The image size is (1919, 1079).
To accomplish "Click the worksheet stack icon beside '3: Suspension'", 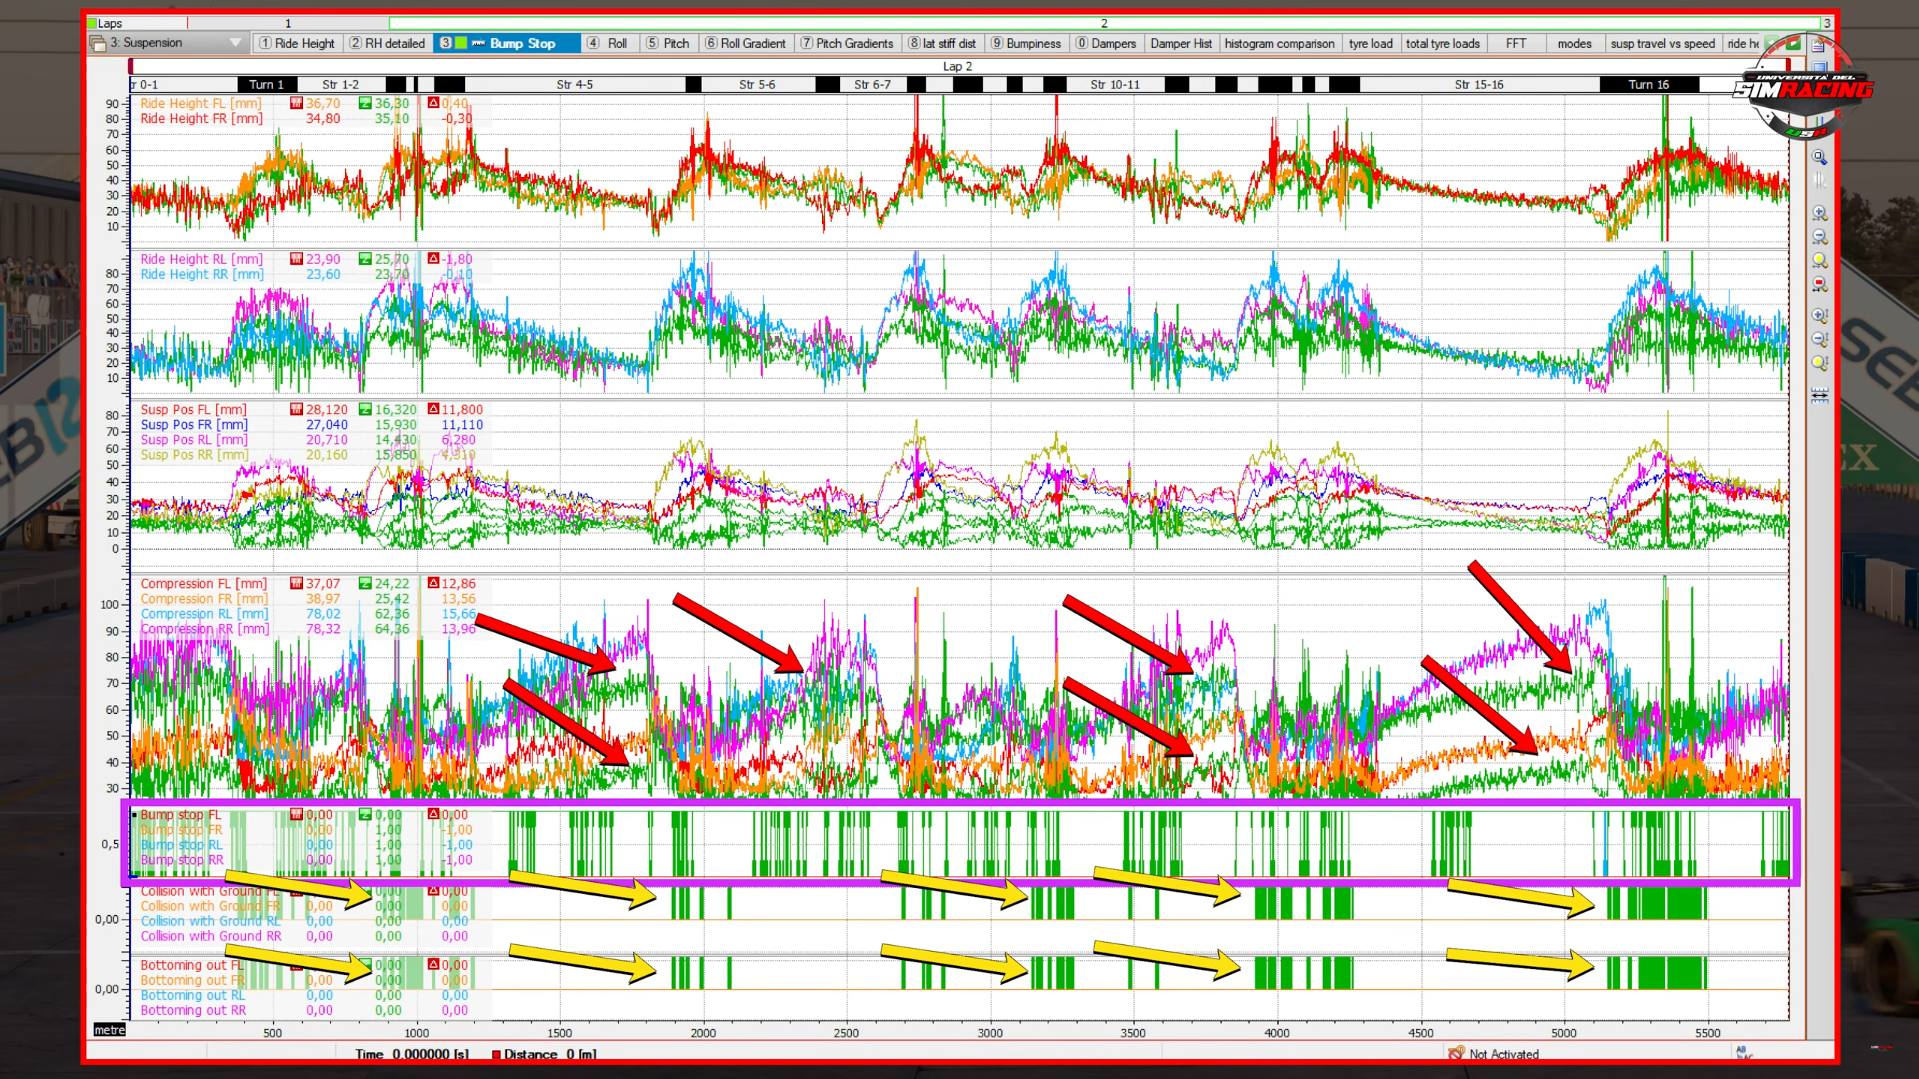I will [x=97, y=44].
